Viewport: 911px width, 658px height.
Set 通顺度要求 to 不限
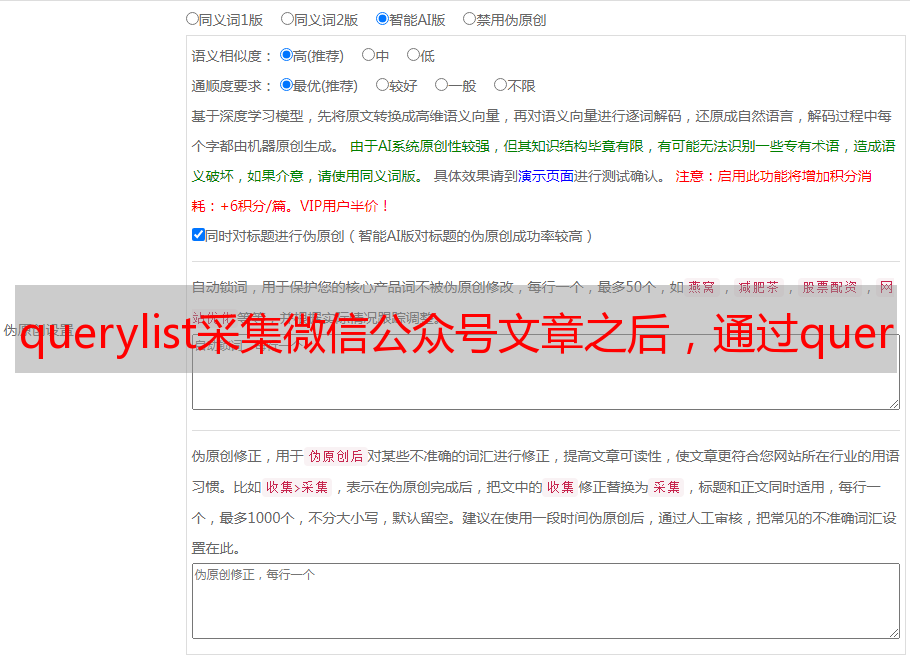click(500, 86)
